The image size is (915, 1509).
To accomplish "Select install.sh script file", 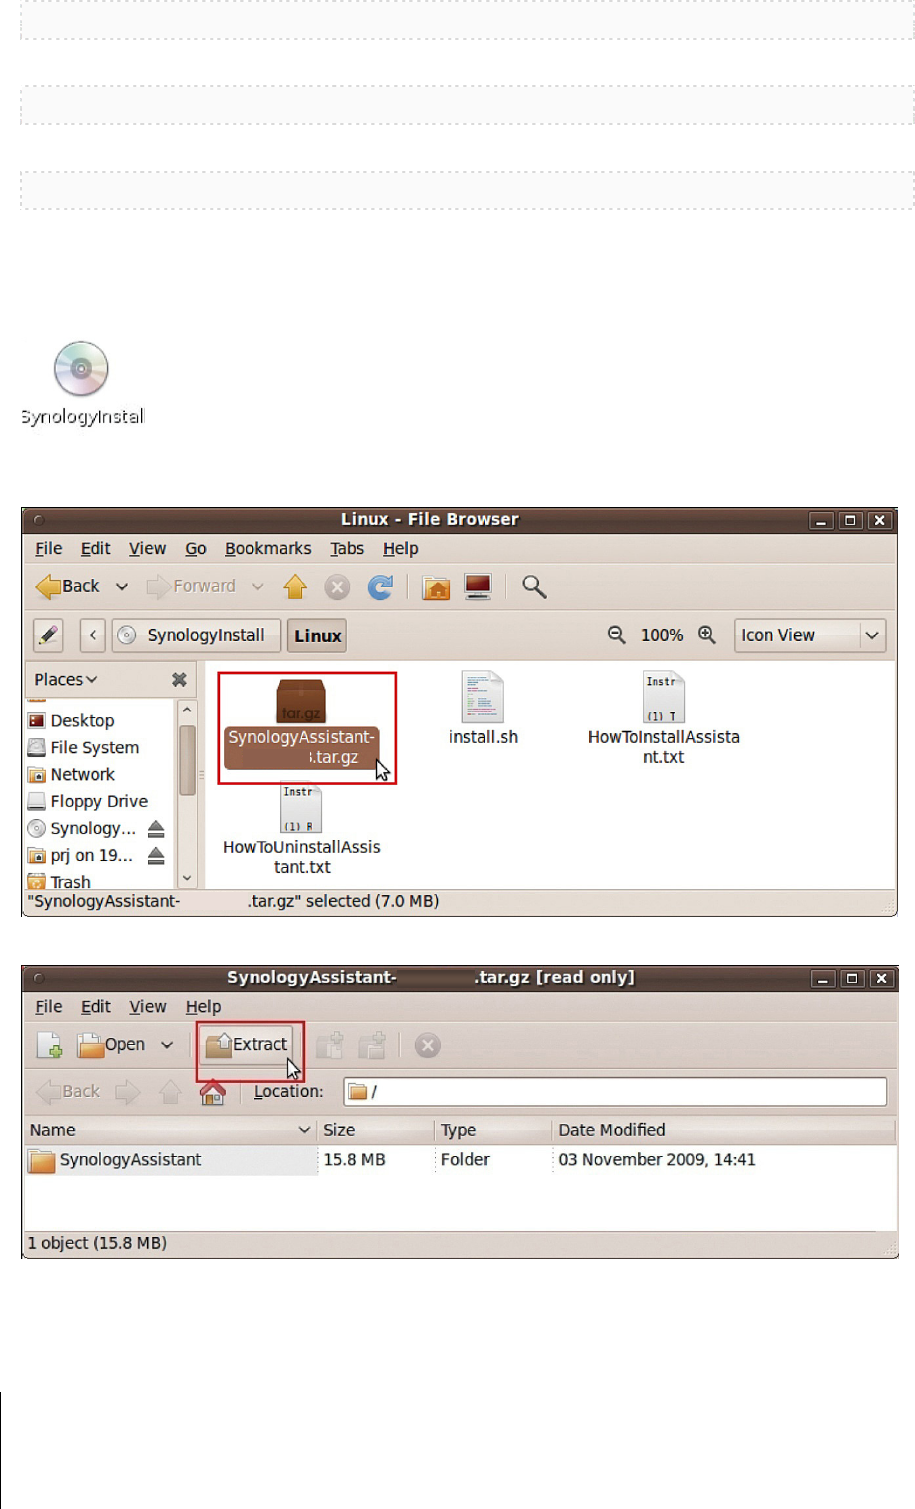I will (x=483, y=709).
